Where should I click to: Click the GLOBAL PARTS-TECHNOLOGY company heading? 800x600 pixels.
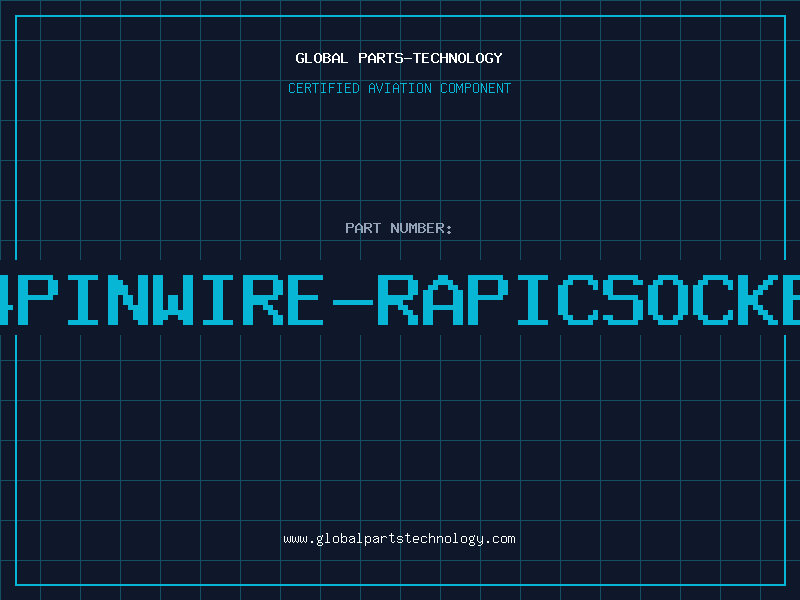coord(399,58)
